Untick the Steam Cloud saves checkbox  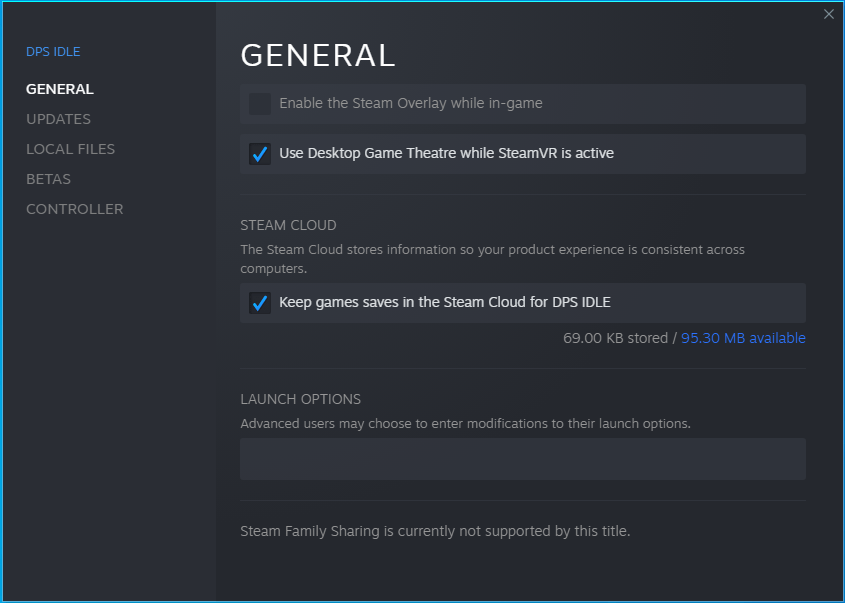tap(260, 303)
